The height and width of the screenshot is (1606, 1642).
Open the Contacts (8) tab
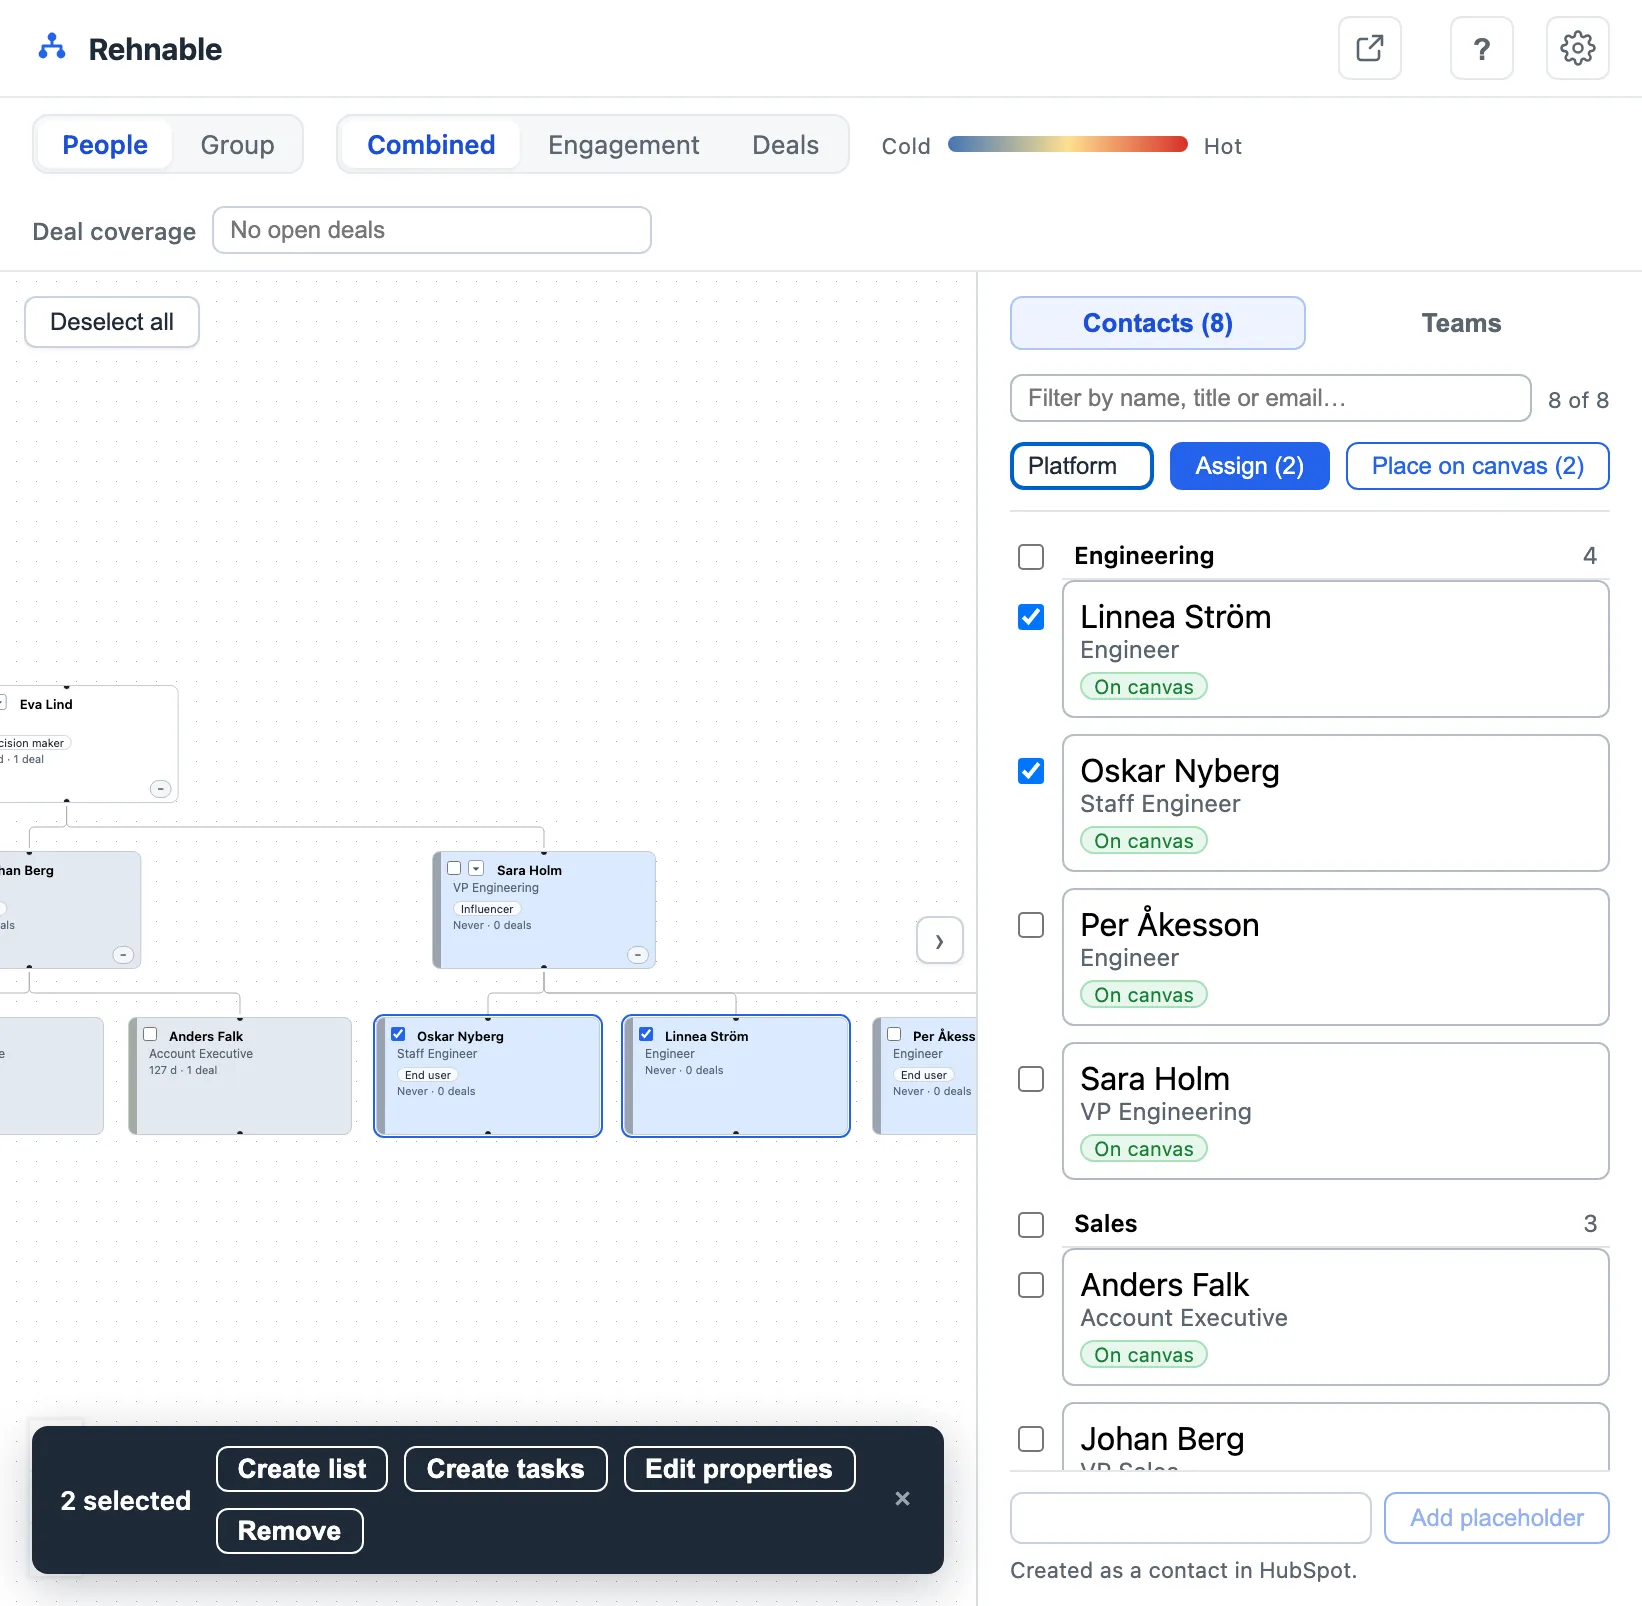point(1158,323)
